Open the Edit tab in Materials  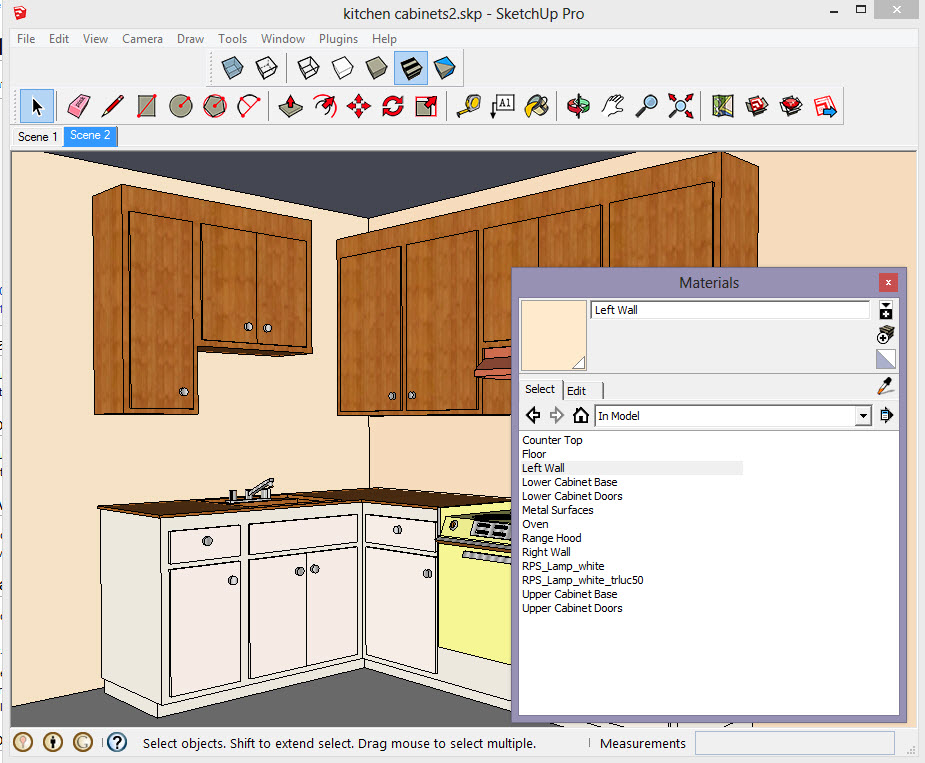click(x=577, y=390)
